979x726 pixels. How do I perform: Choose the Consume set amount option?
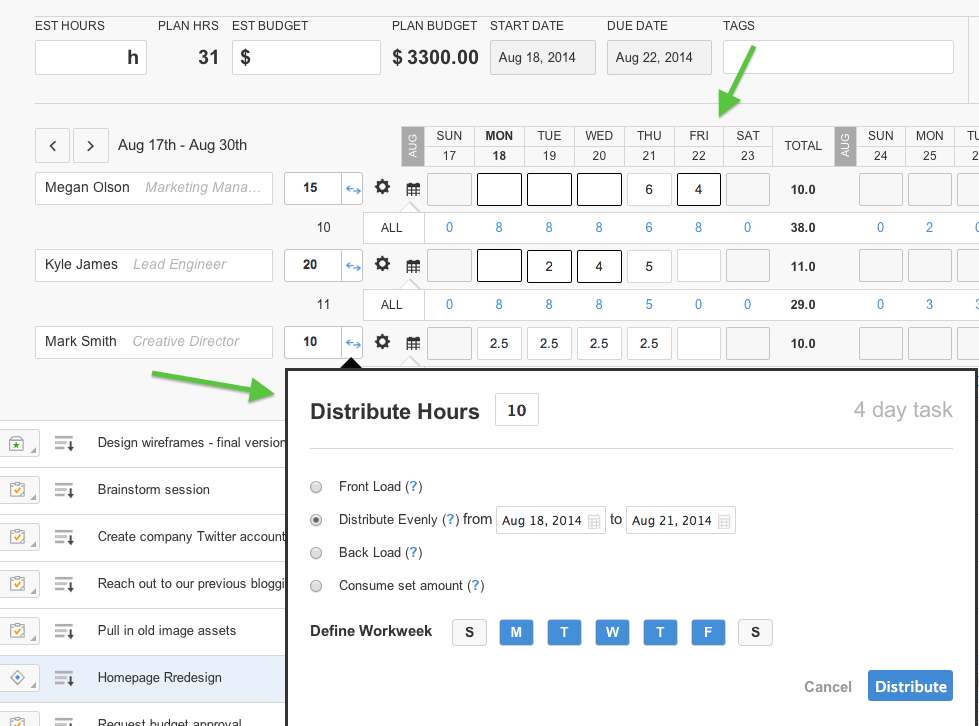[317, 586]
